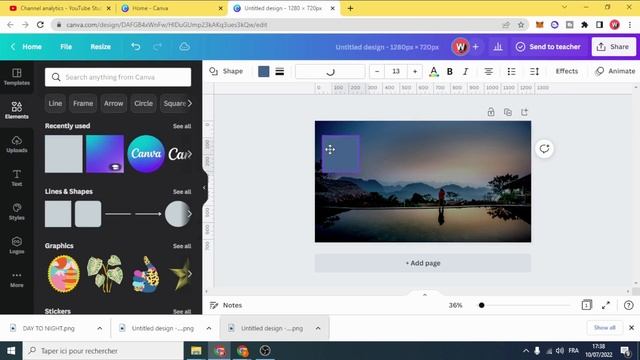Viewport: 640px width, 360px height.
Task: Show more Lines & Shapes via chevron
Action: click(x=189, y=214)
